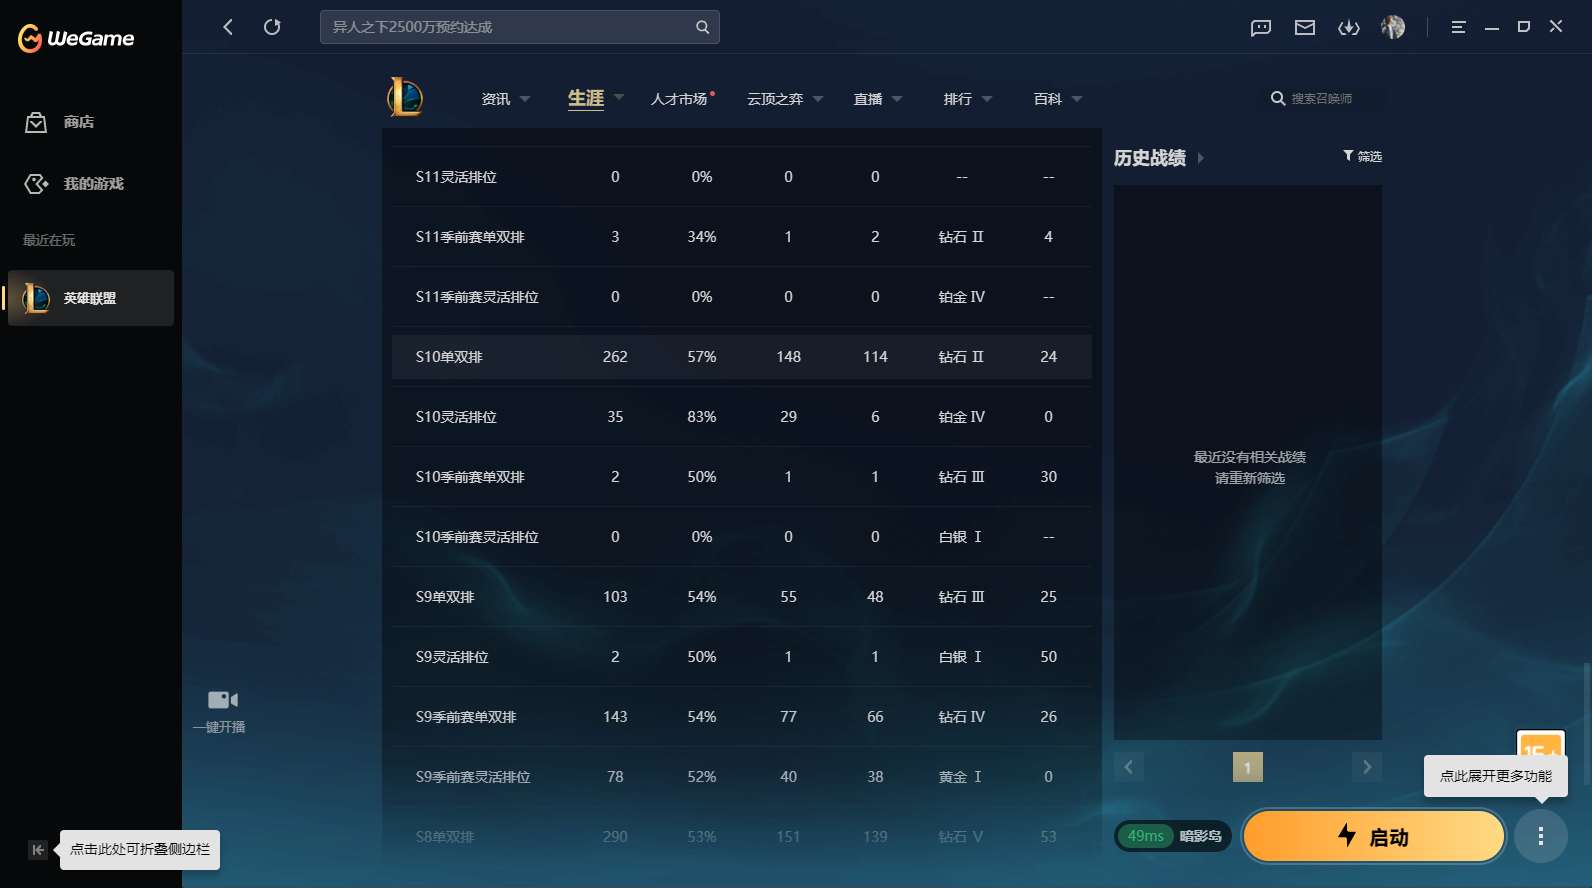
Task: Select 英雄联盟 in recently played
Action: 91,298
